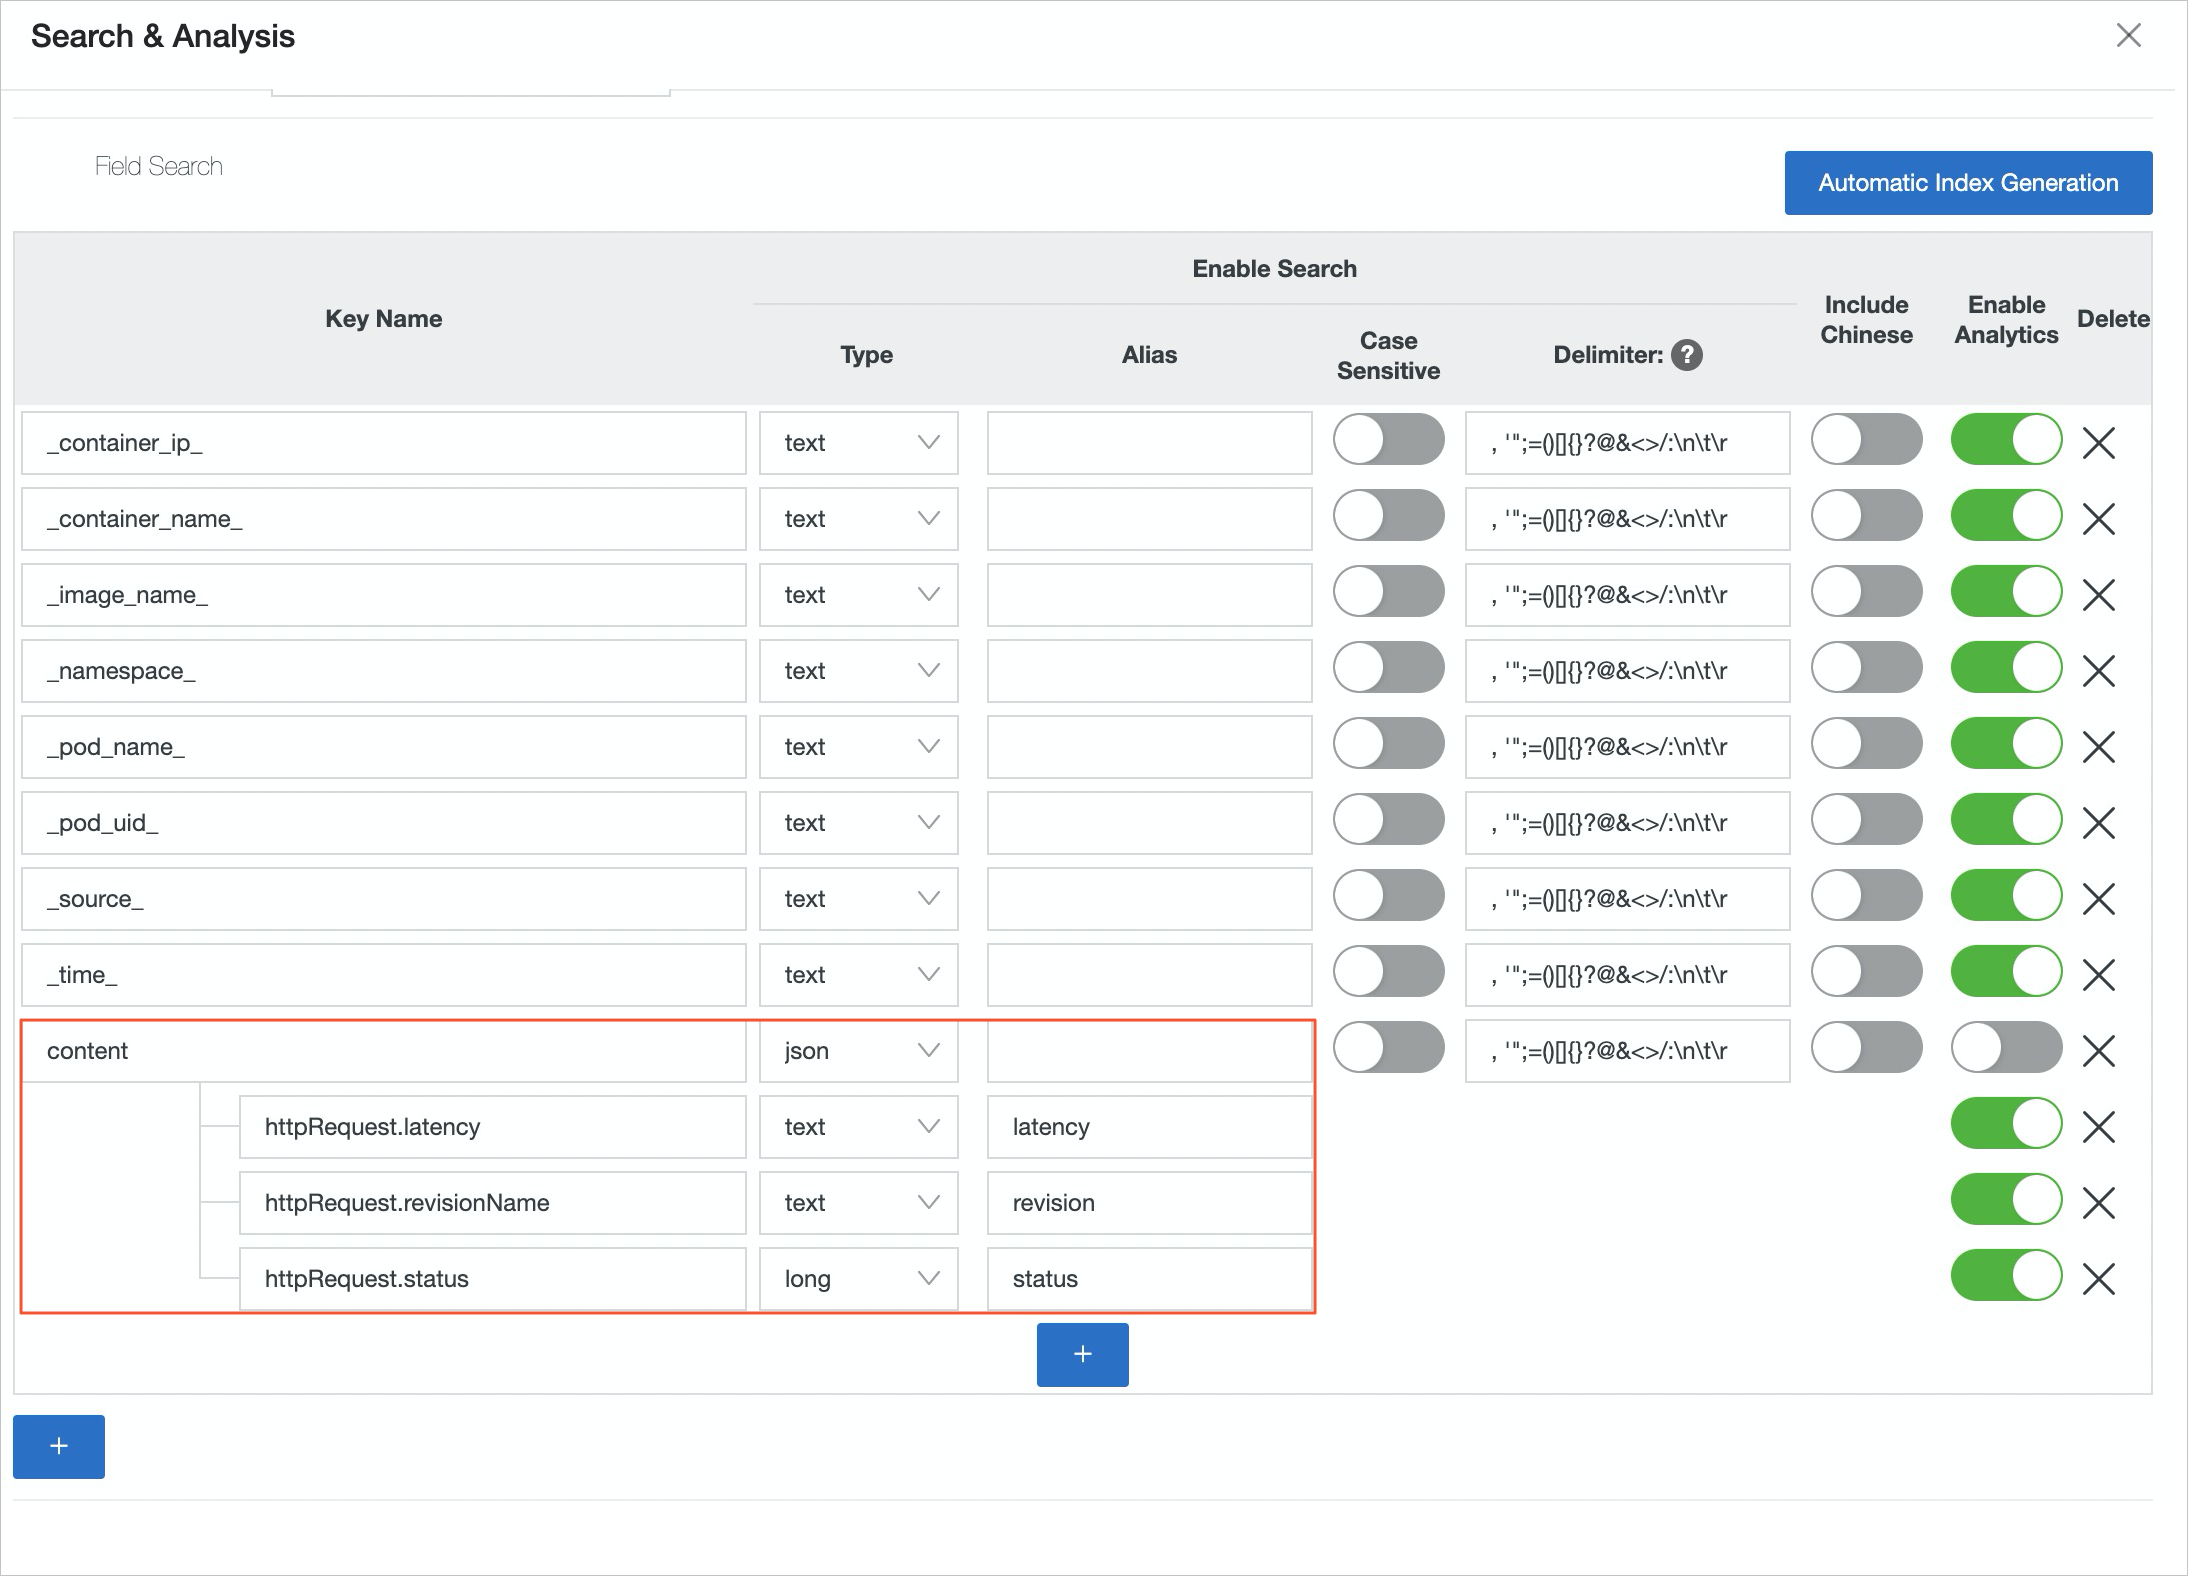Delete the httpRequest.status sub-field
2188x1576 pixels.
click(x=2098, y=1278)
